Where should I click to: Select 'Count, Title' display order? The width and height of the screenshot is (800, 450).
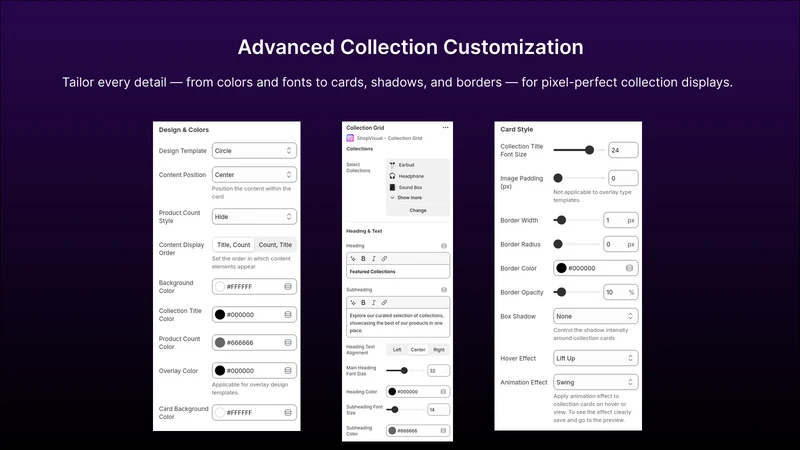(x=275, y=245)
